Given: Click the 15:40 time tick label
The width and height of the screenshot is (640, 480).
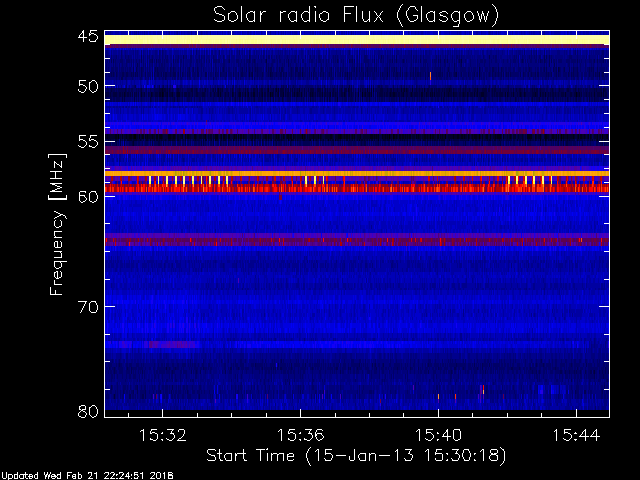Looking at the screenshot, I should coord(439,435).
